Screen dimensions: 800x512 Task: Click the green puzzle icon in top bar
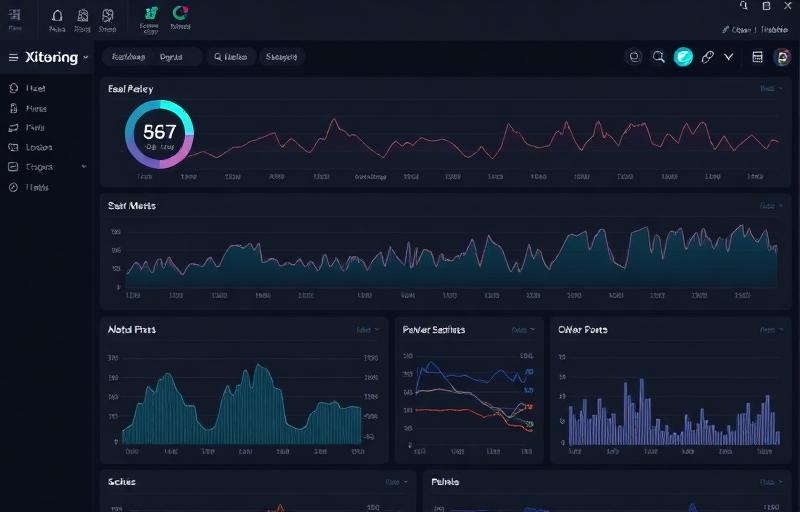point(151,12)
